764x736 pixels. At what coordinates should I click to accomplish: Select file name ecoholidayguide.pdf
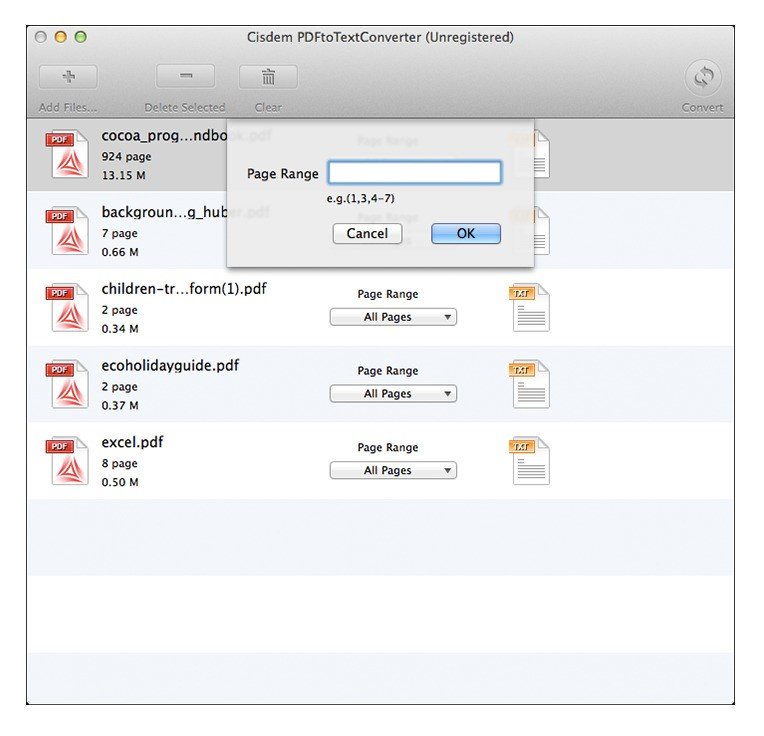click(171, 366)
